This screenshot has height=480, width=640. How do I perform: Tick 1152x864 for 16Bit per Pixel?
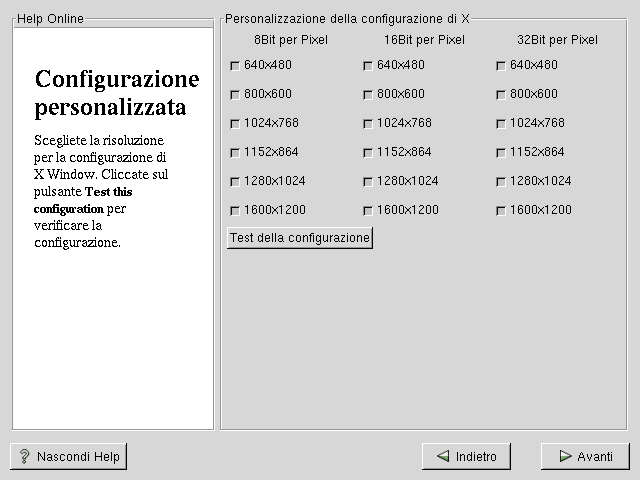coord(368,153)
